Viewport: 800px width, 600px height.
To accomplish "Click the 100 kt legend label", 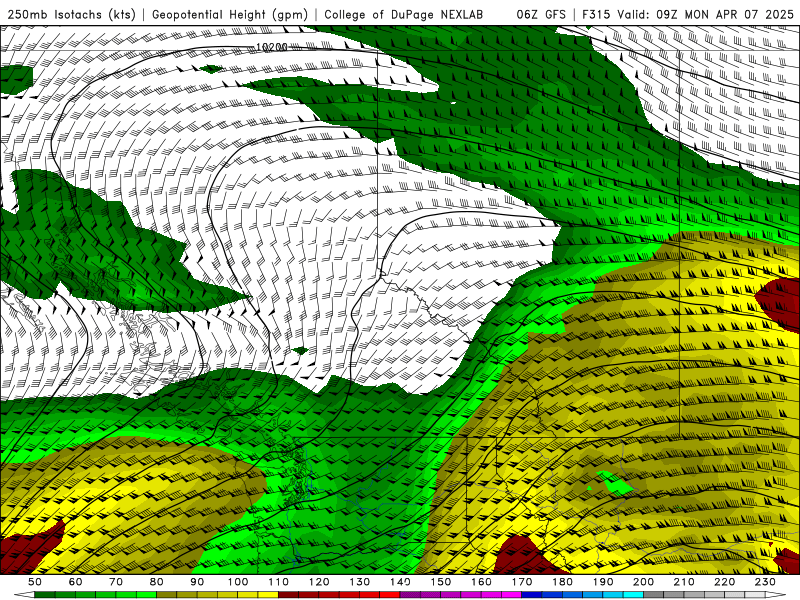I will [x=238, y=582].
